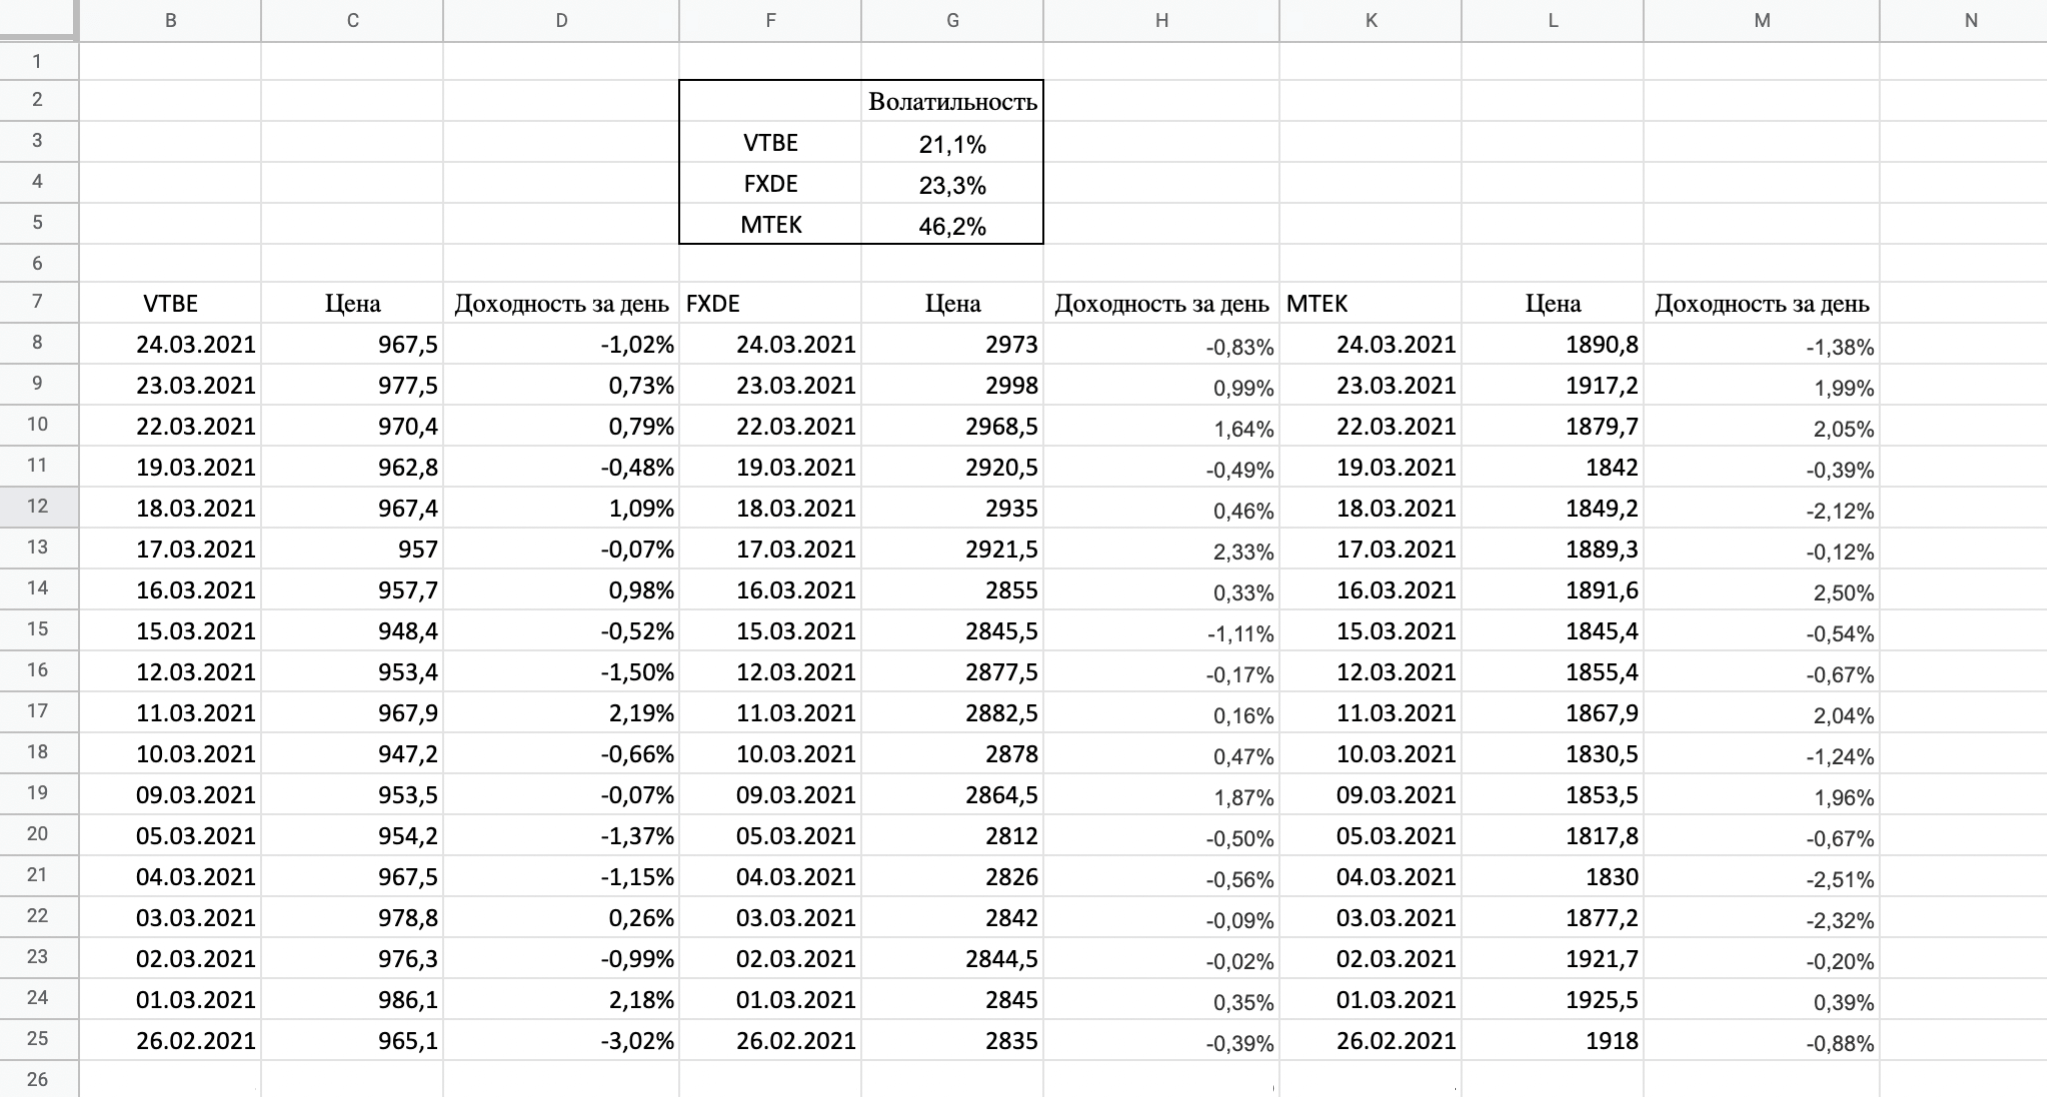The width and height of the screenshot is (2047, 1097).
Task: Click the 46,2% volatility value
Action: point(952,224)
